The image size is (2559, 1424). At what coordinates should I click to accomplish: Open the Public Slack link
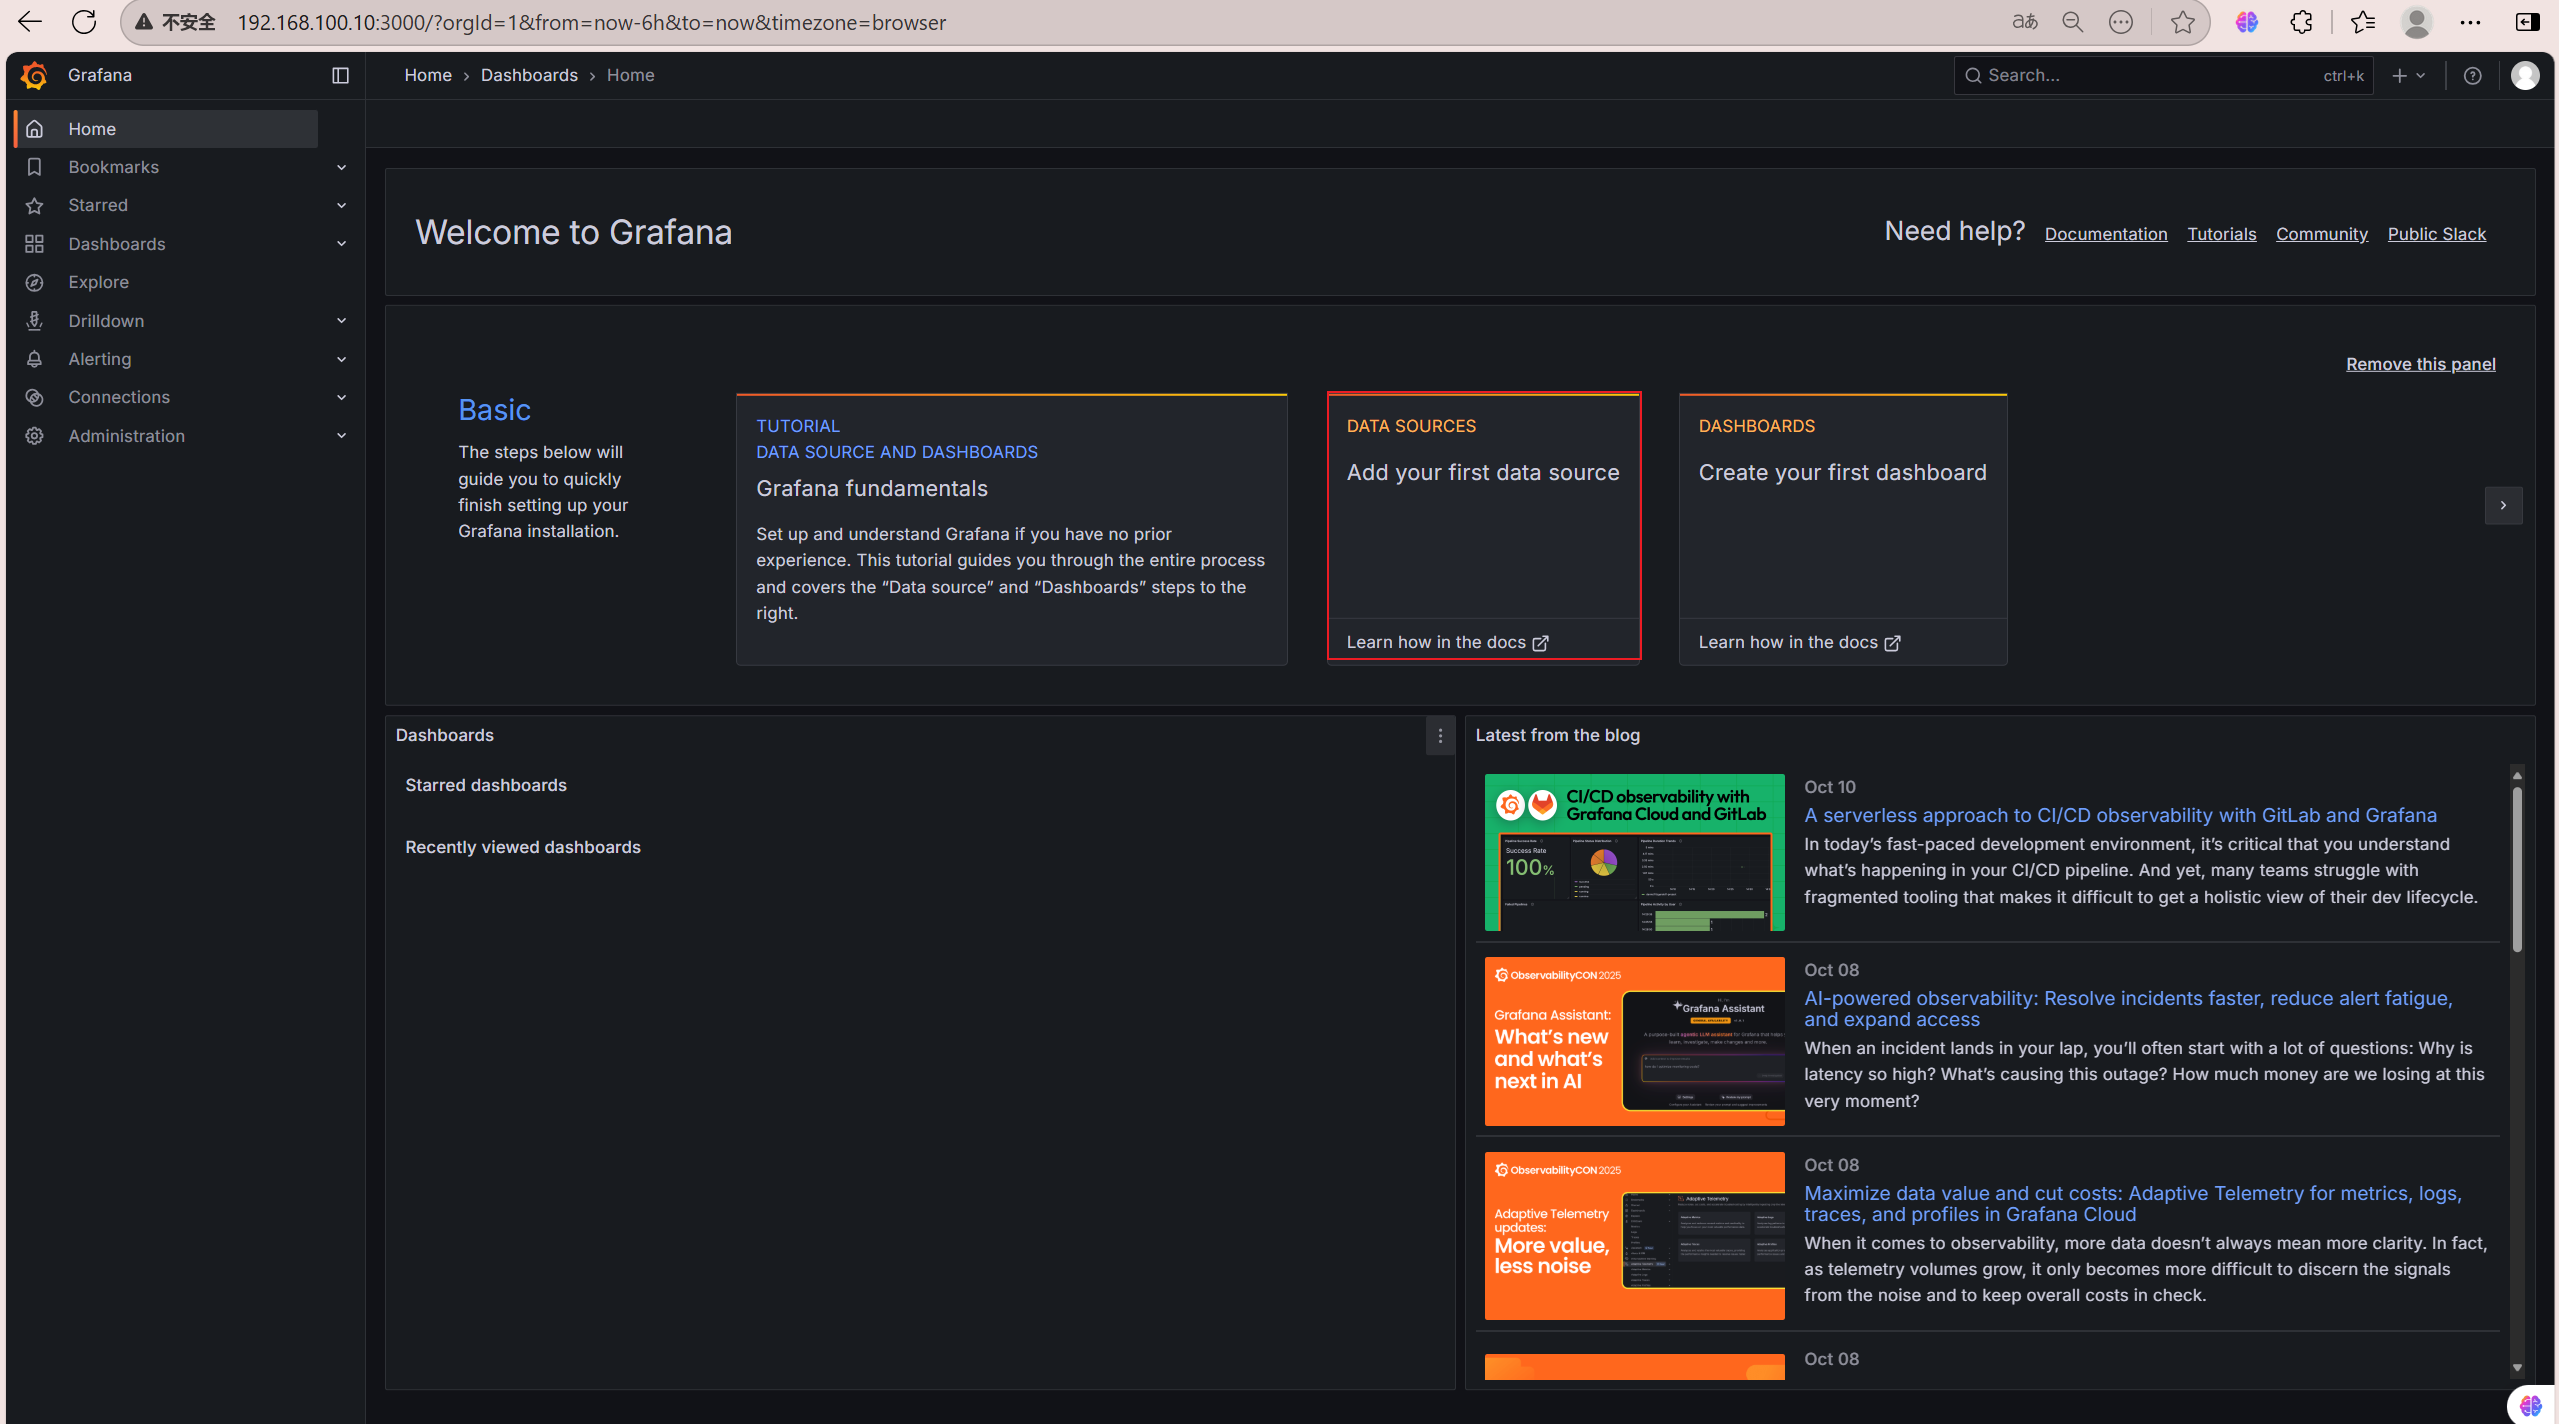coord(2437,234)
